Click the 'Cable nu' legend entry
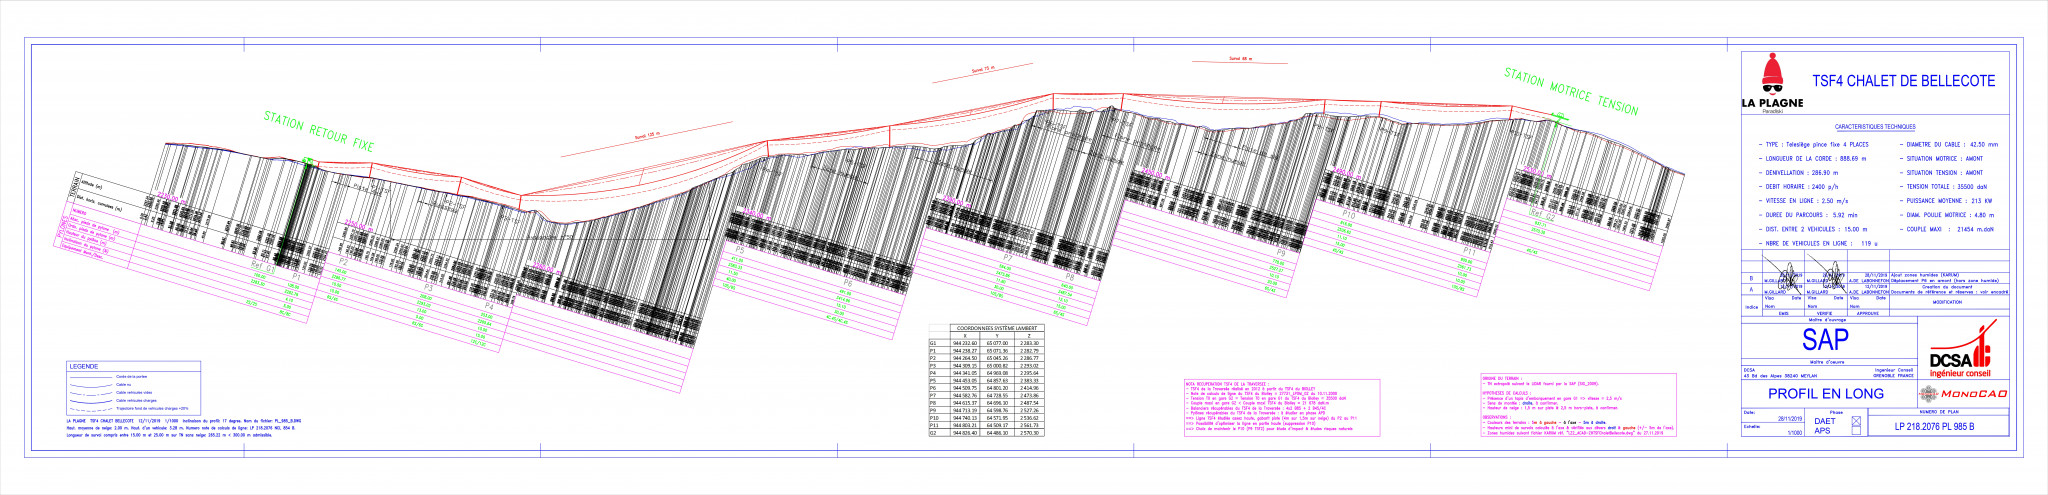The width and height of the screenshot is (2048, 495). pyautogui.click(x=123, y=385)
